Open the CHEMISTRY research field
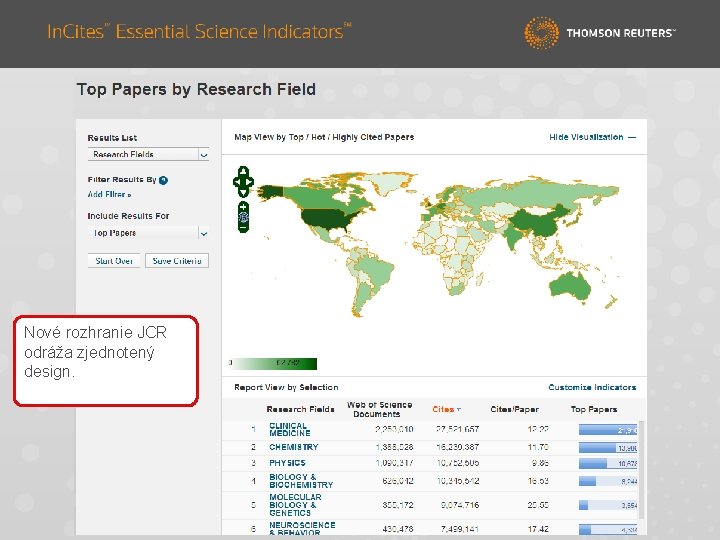The height and width of the screenshot is (540, 720). 294,447
